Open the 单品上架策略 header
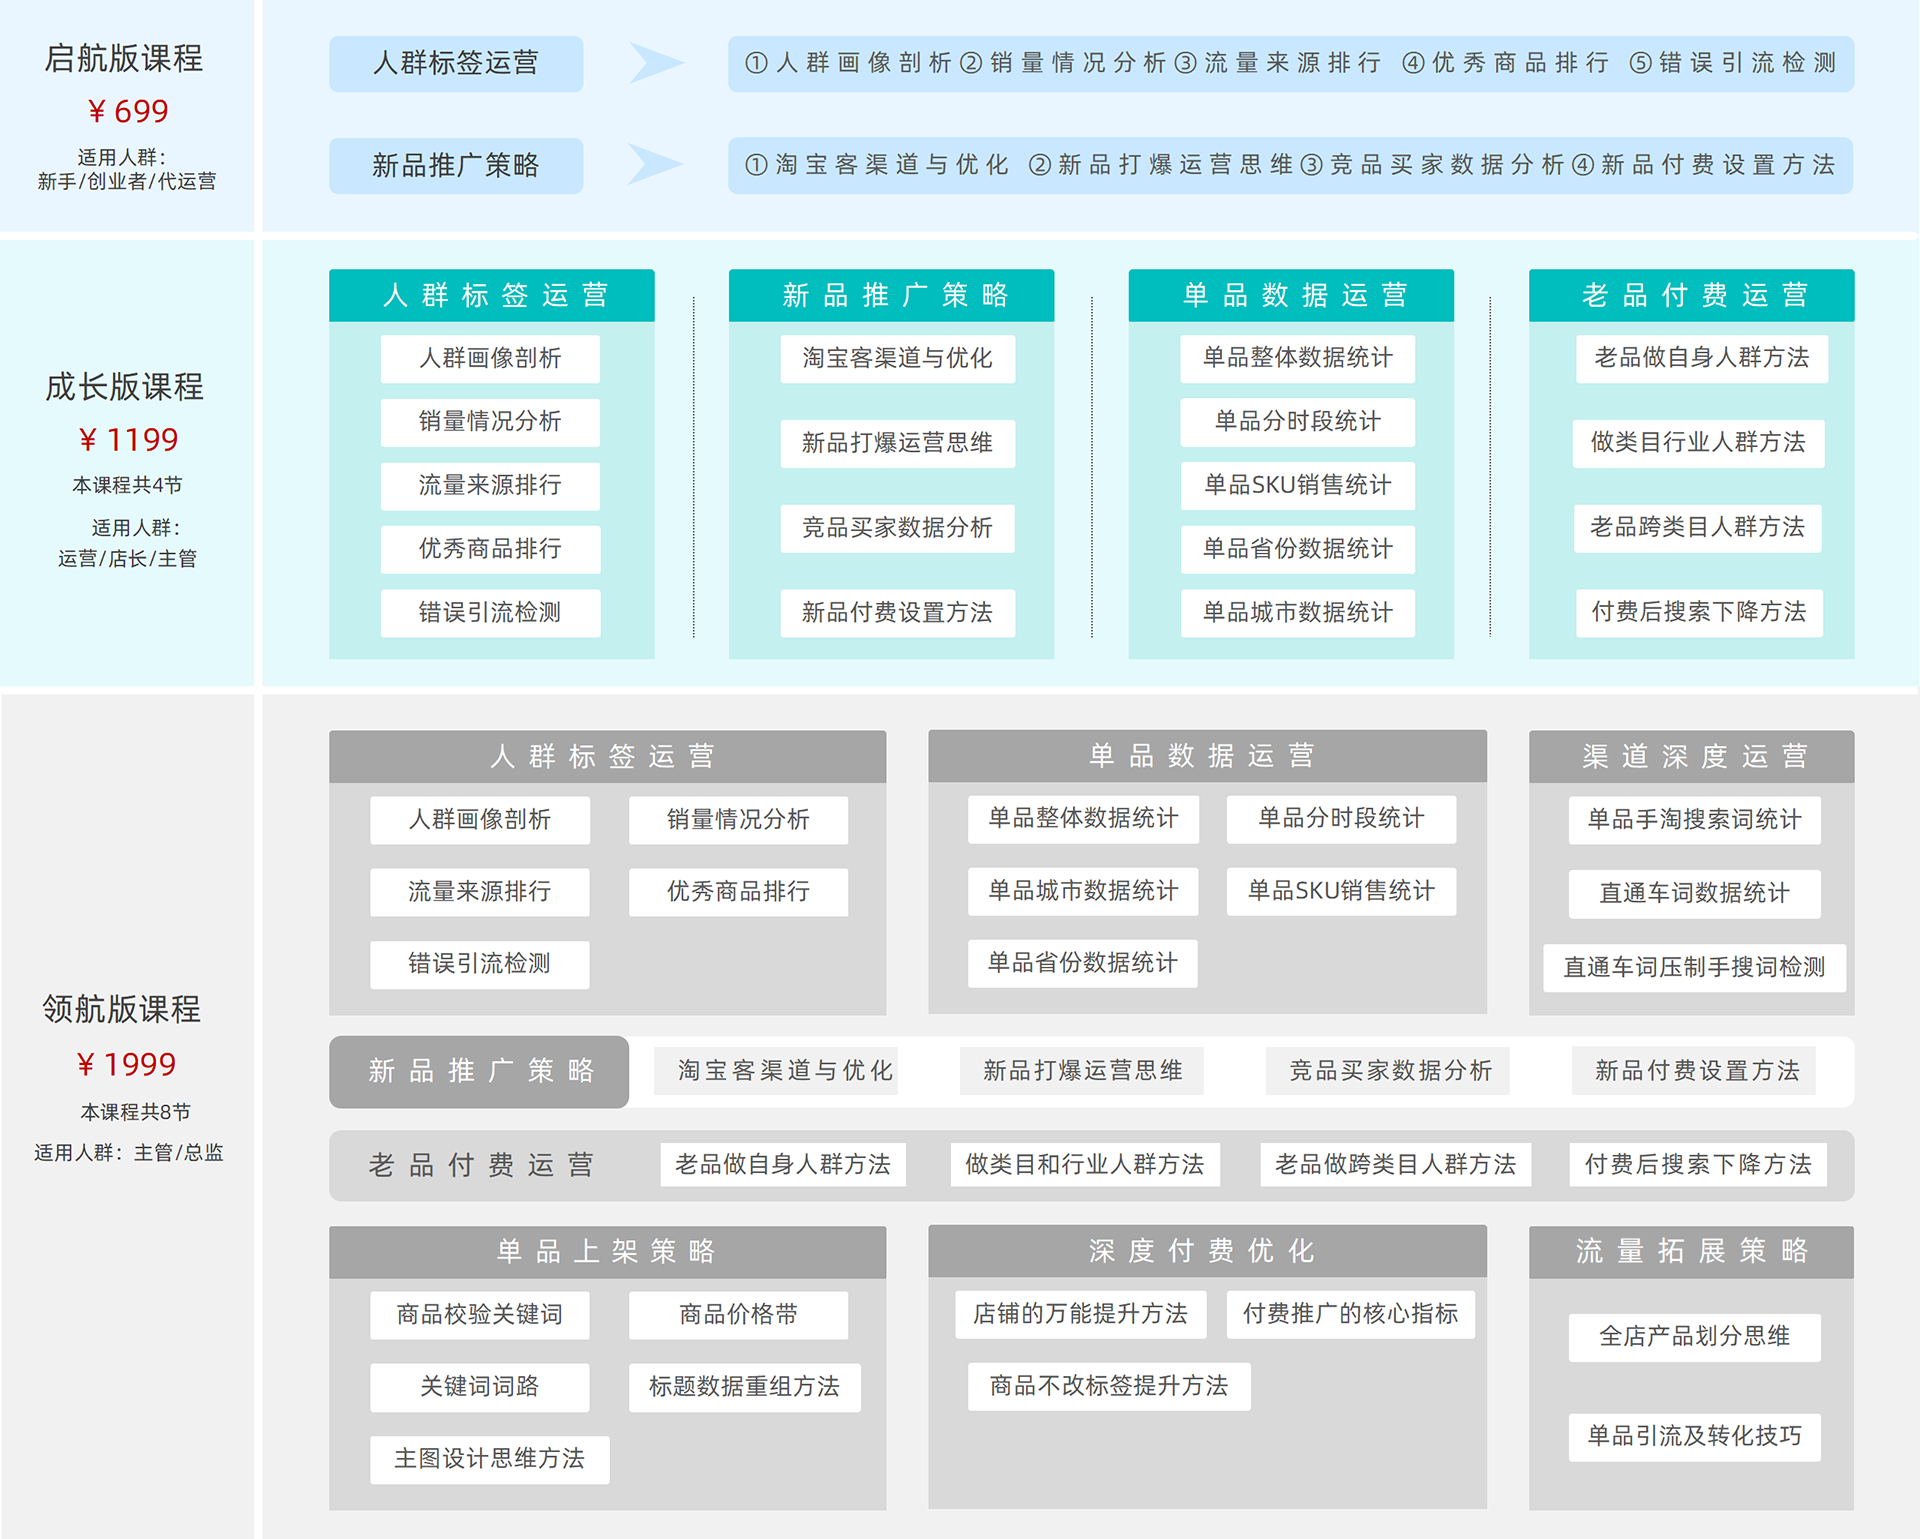Screen dimensions: 1920x1539 (x=607, y=1251)
